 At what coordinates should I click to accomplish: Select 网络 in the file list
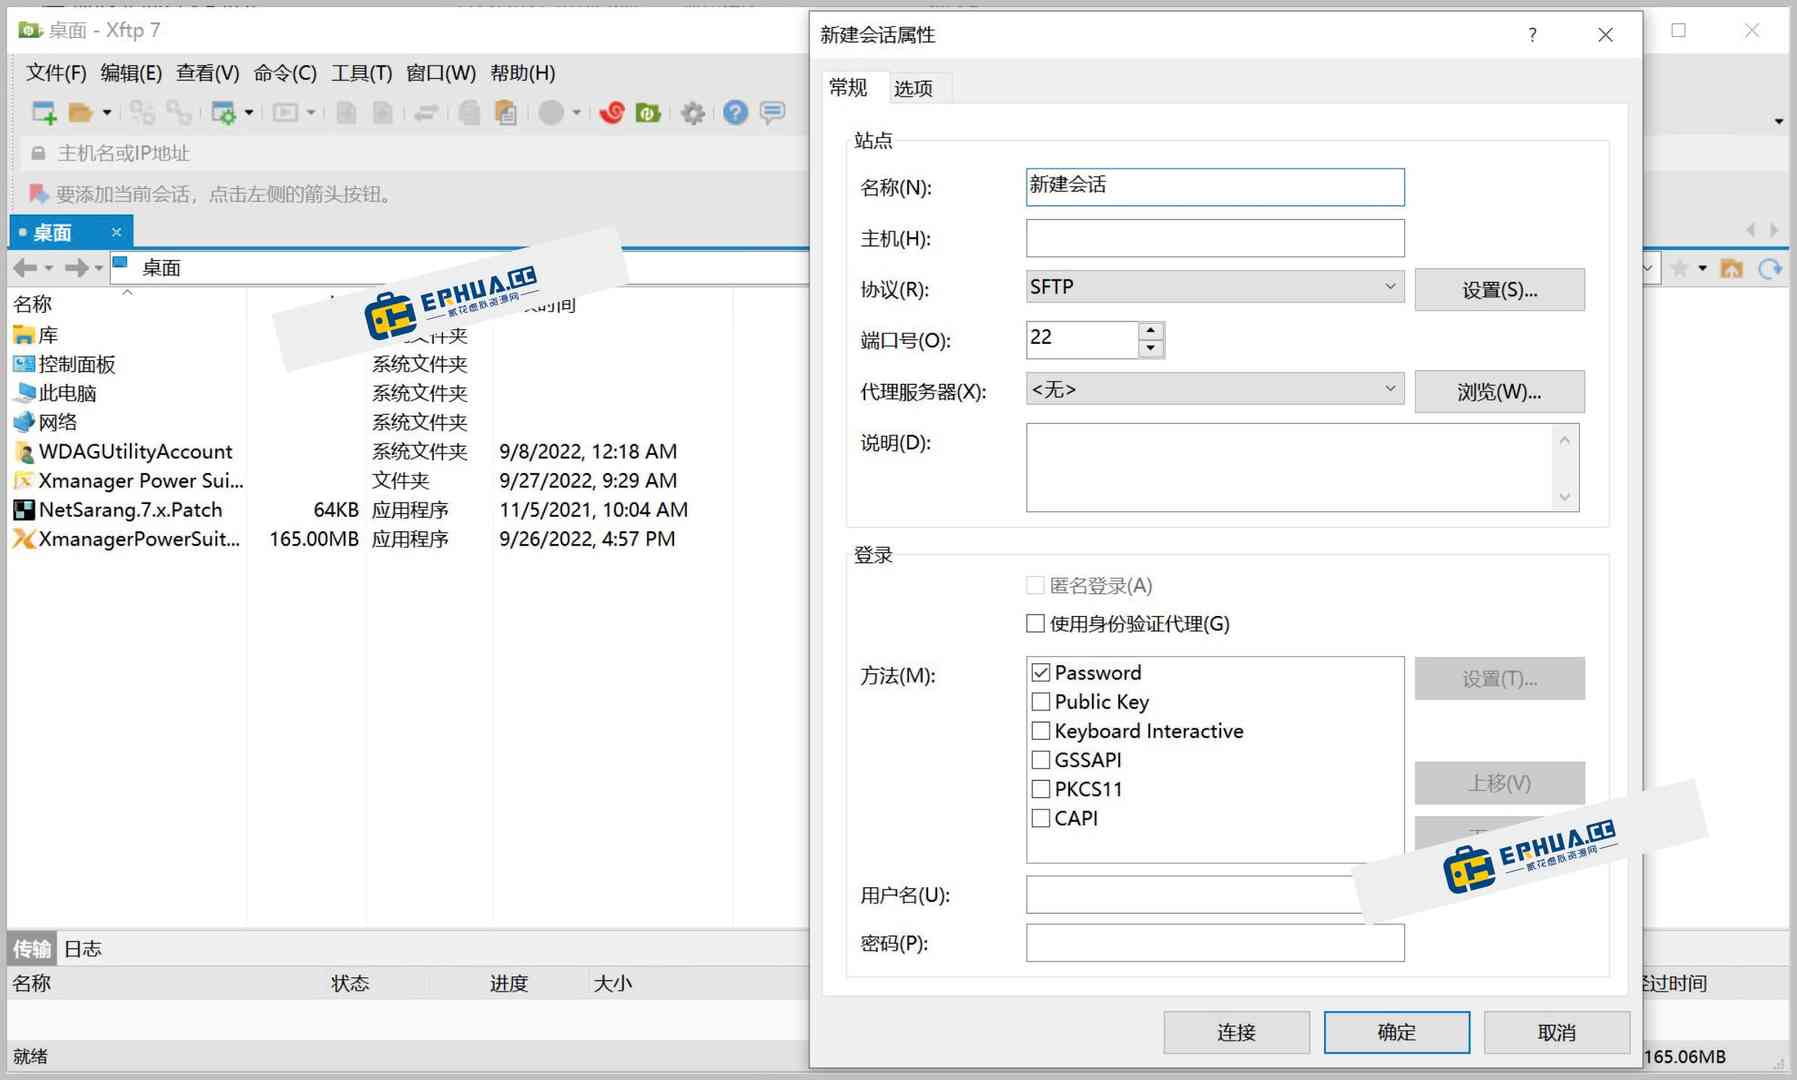click(45, 422)
